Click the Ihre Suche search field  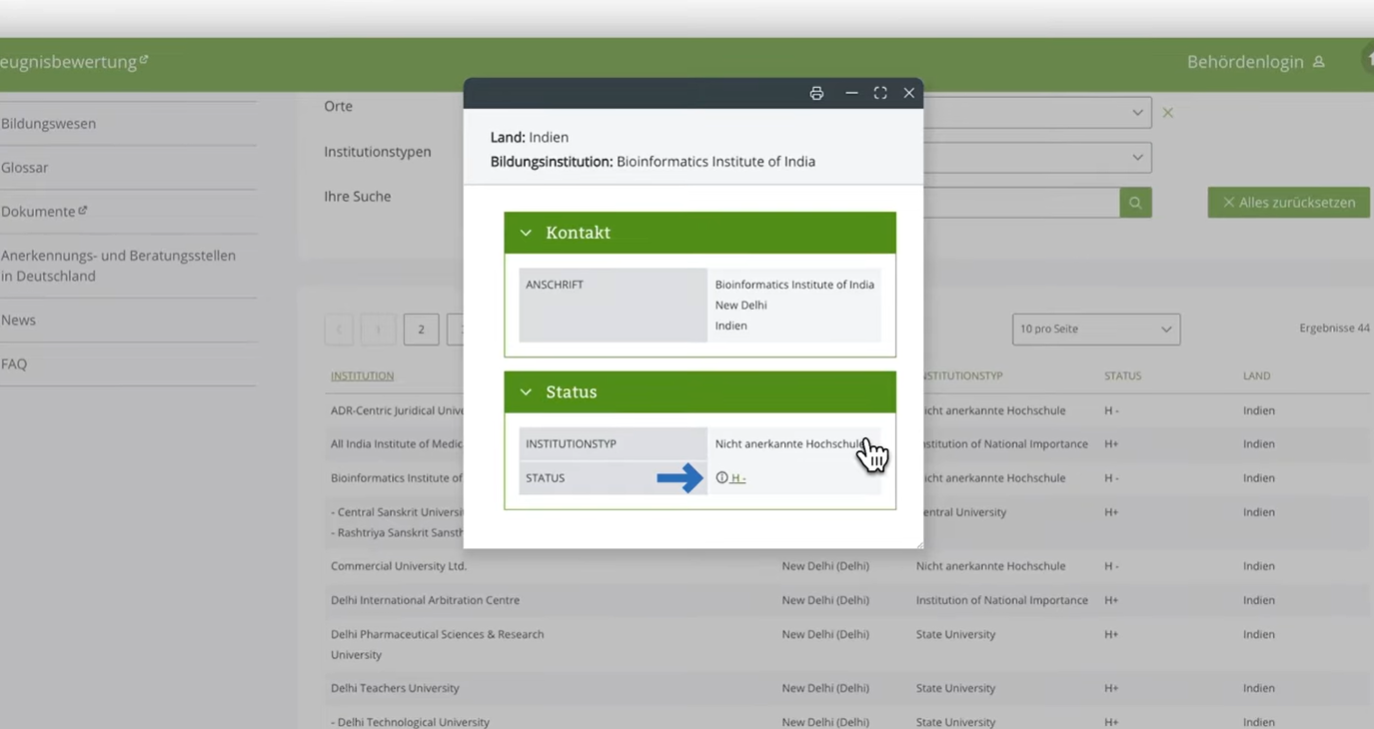1021,202
